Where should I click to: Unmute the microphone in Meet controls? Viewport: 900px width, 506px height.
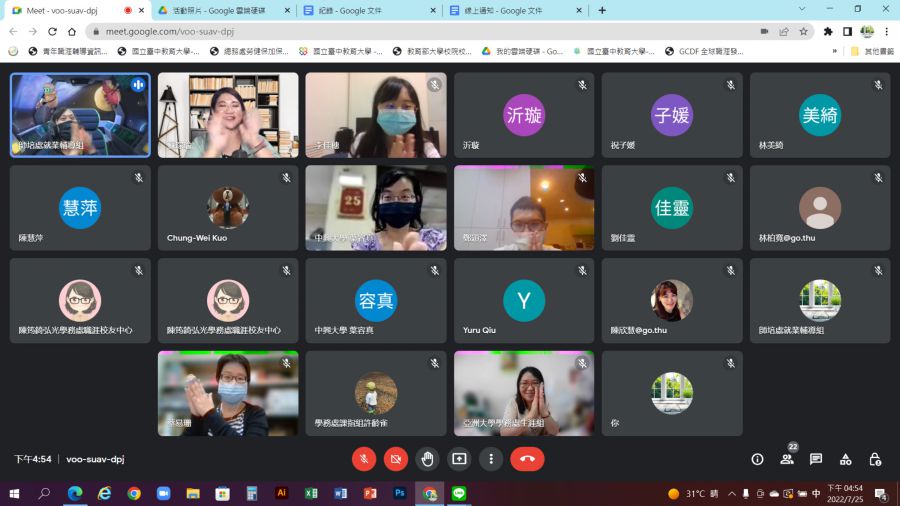click(364, 459)
